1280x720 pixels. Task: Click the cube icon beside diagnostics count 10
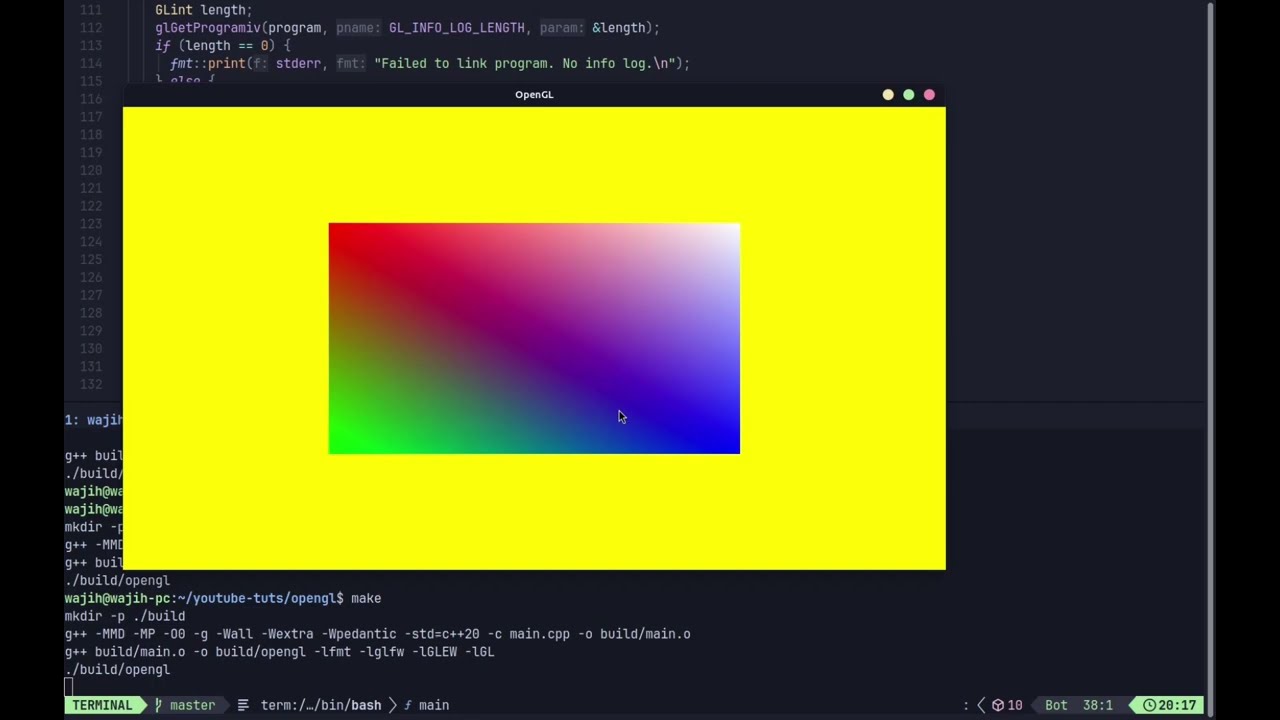tap(997, 705)
